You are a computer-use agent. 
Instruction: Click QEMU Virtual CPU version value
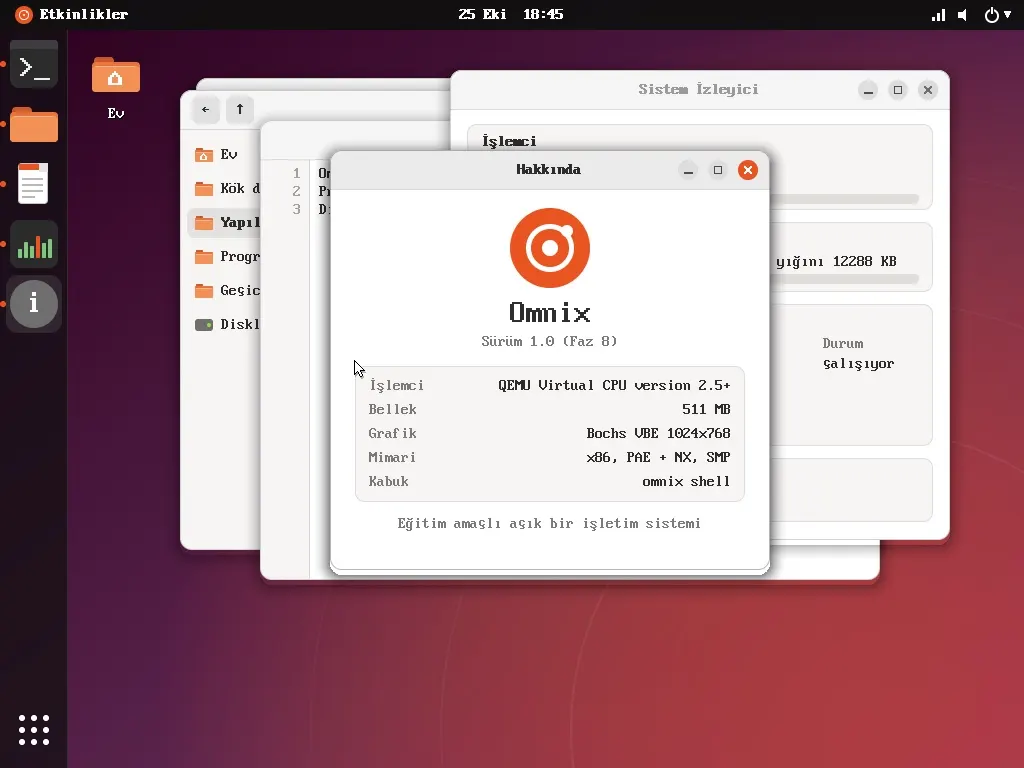pyautogui.click(x=614, y=385)
